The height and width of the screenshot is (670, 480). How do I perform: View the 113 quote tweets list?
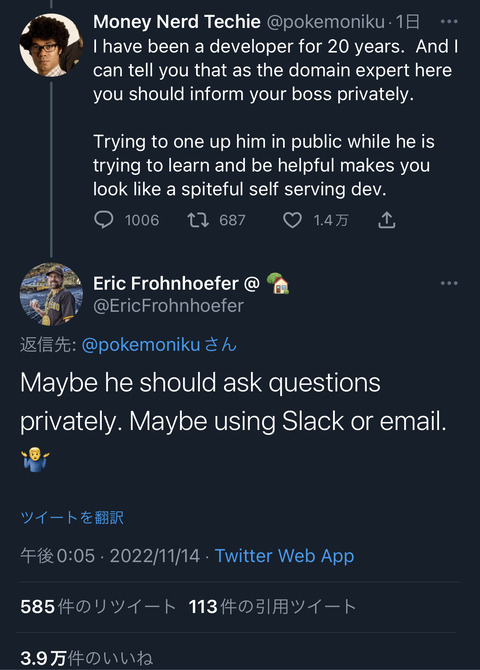coord(272,607)
